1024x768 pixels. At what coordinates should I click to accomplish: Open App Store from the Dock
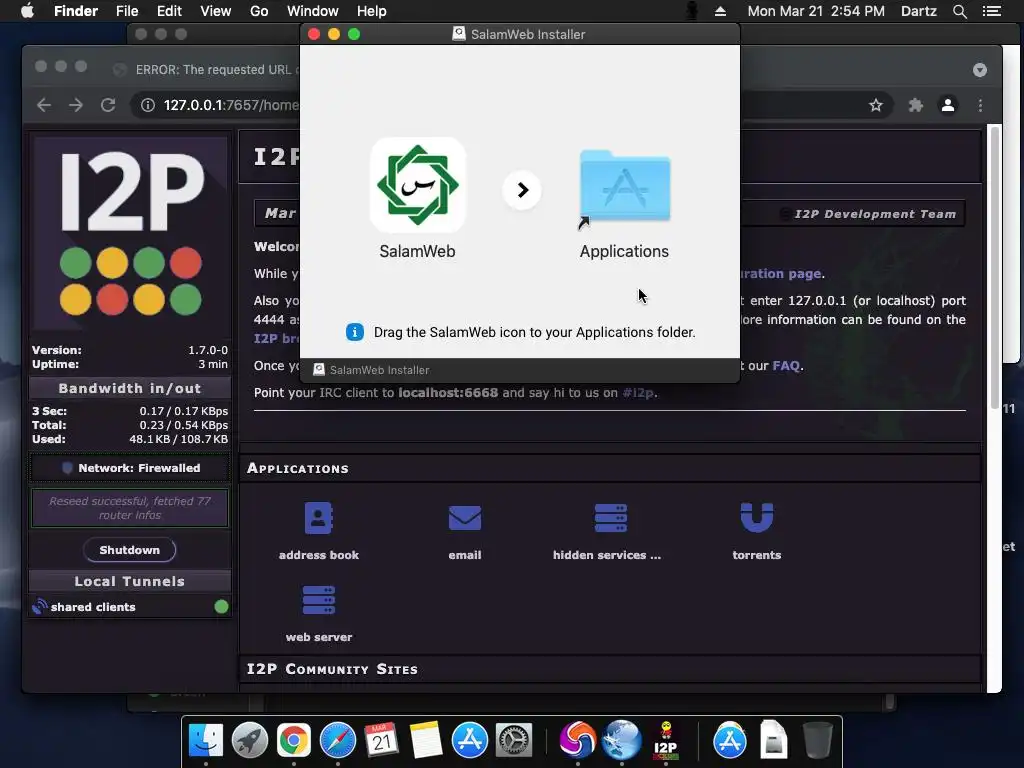click(470, 740)
